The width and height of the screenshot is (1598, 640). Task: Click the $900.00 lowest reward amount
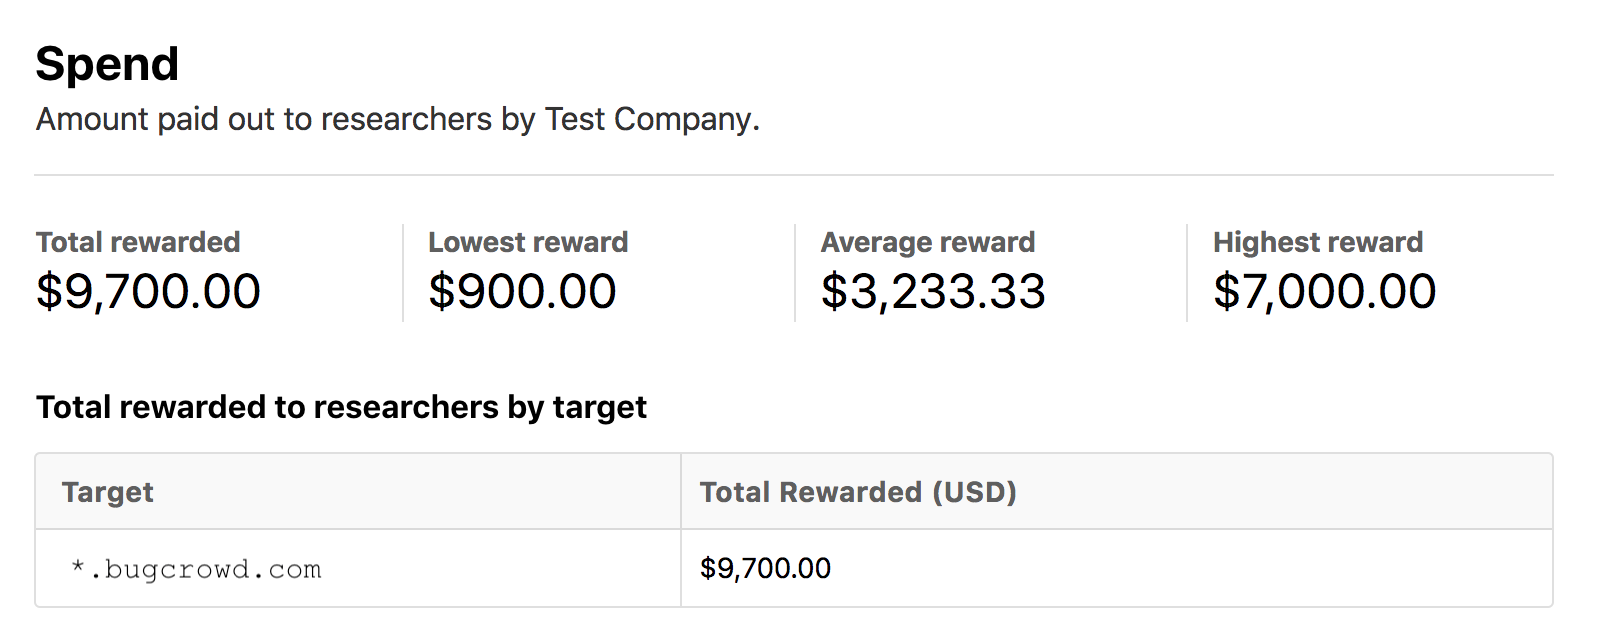[x=522, y=292]
